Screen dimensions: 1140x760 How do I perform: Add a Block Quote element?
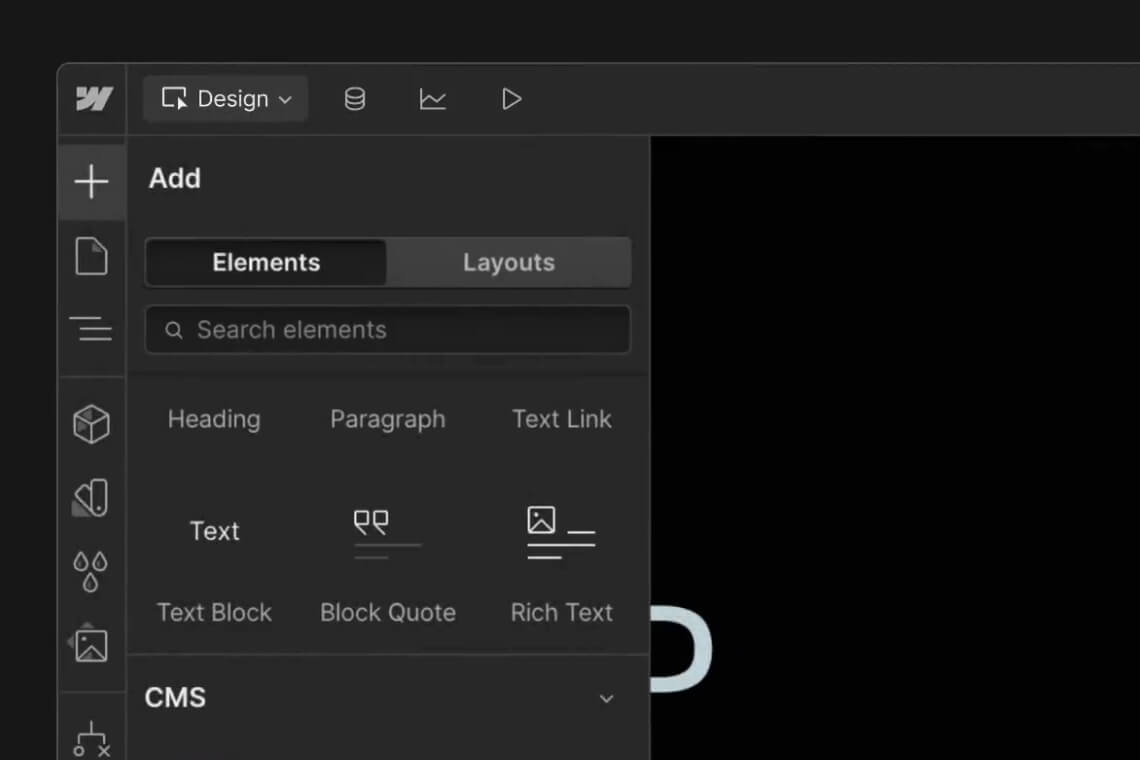(x=388, y=559)
